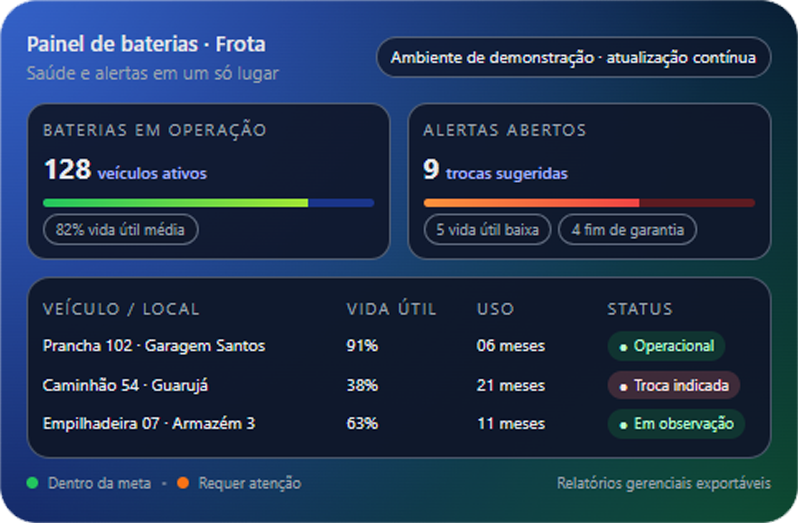Open the Prancha 102 · Garagem Santos row

tap(154, 346)
